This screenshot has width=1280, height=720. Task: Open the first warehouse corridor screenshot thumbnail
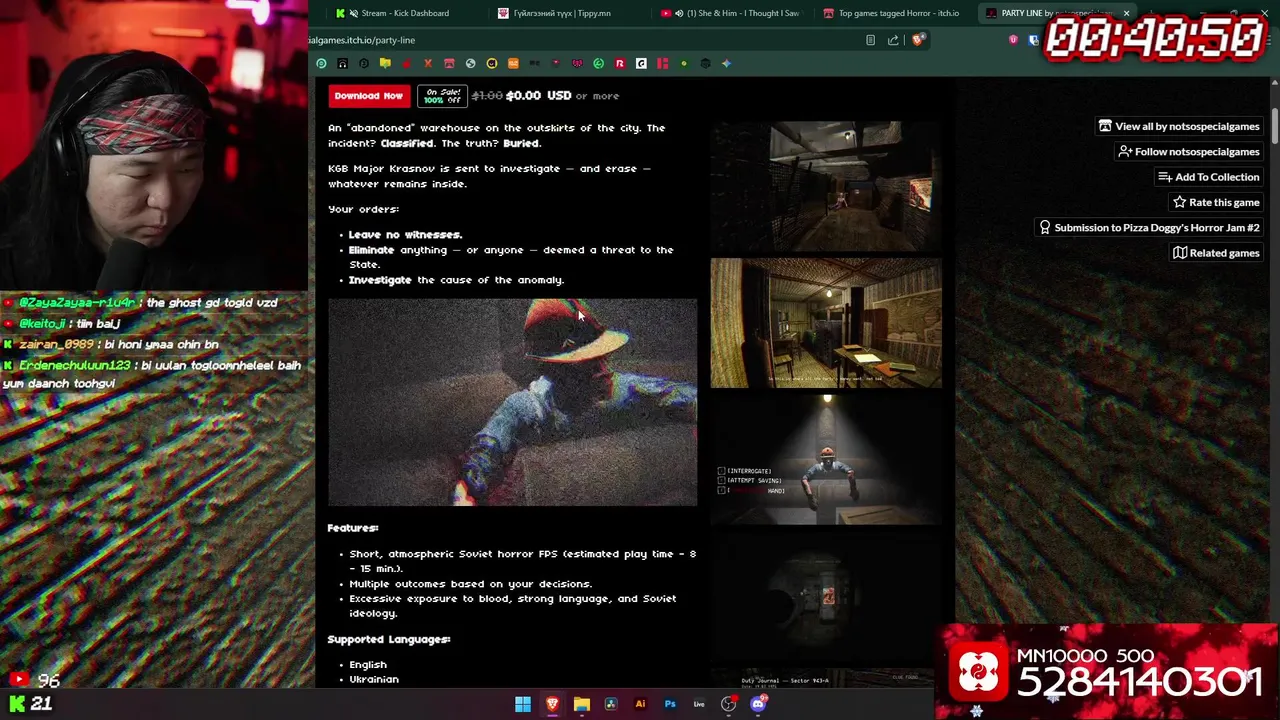click(826, 186)
